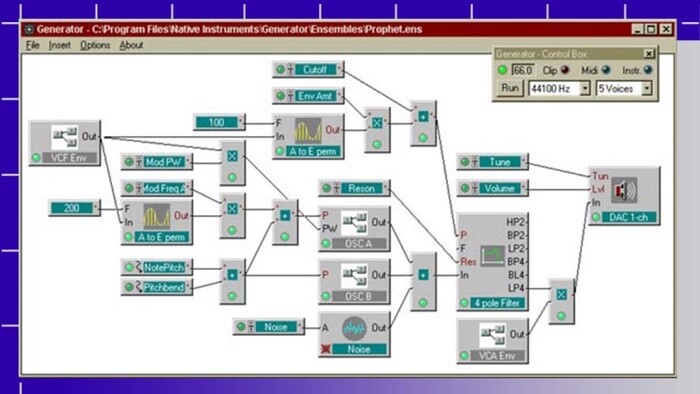This screenshot has height=394, width=700.
Task: Open the 44100 Hz sample rate dropdown
Action: point(585,88)
